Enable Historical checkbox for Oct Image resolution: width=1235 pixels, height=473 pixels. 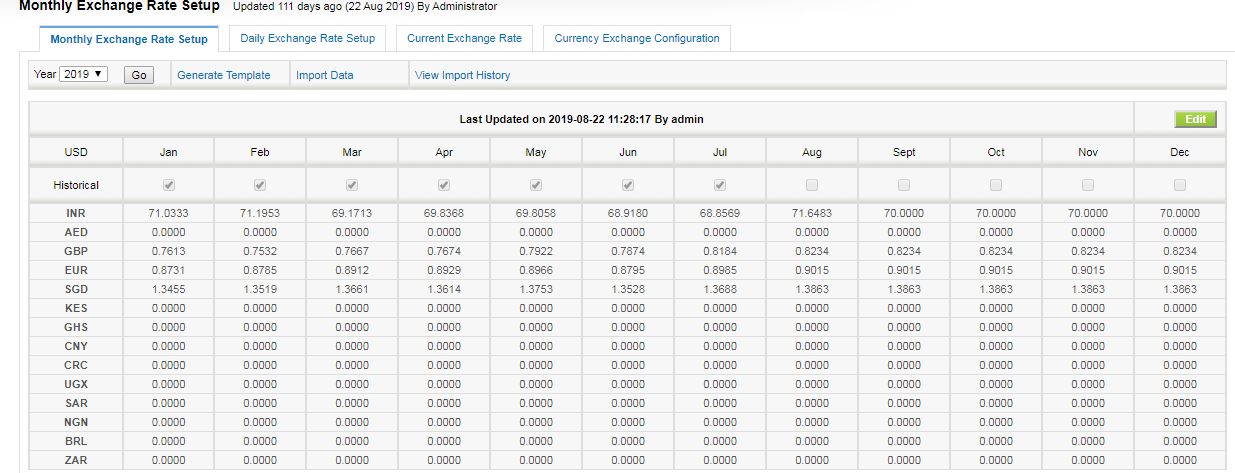tap(996, 185)
